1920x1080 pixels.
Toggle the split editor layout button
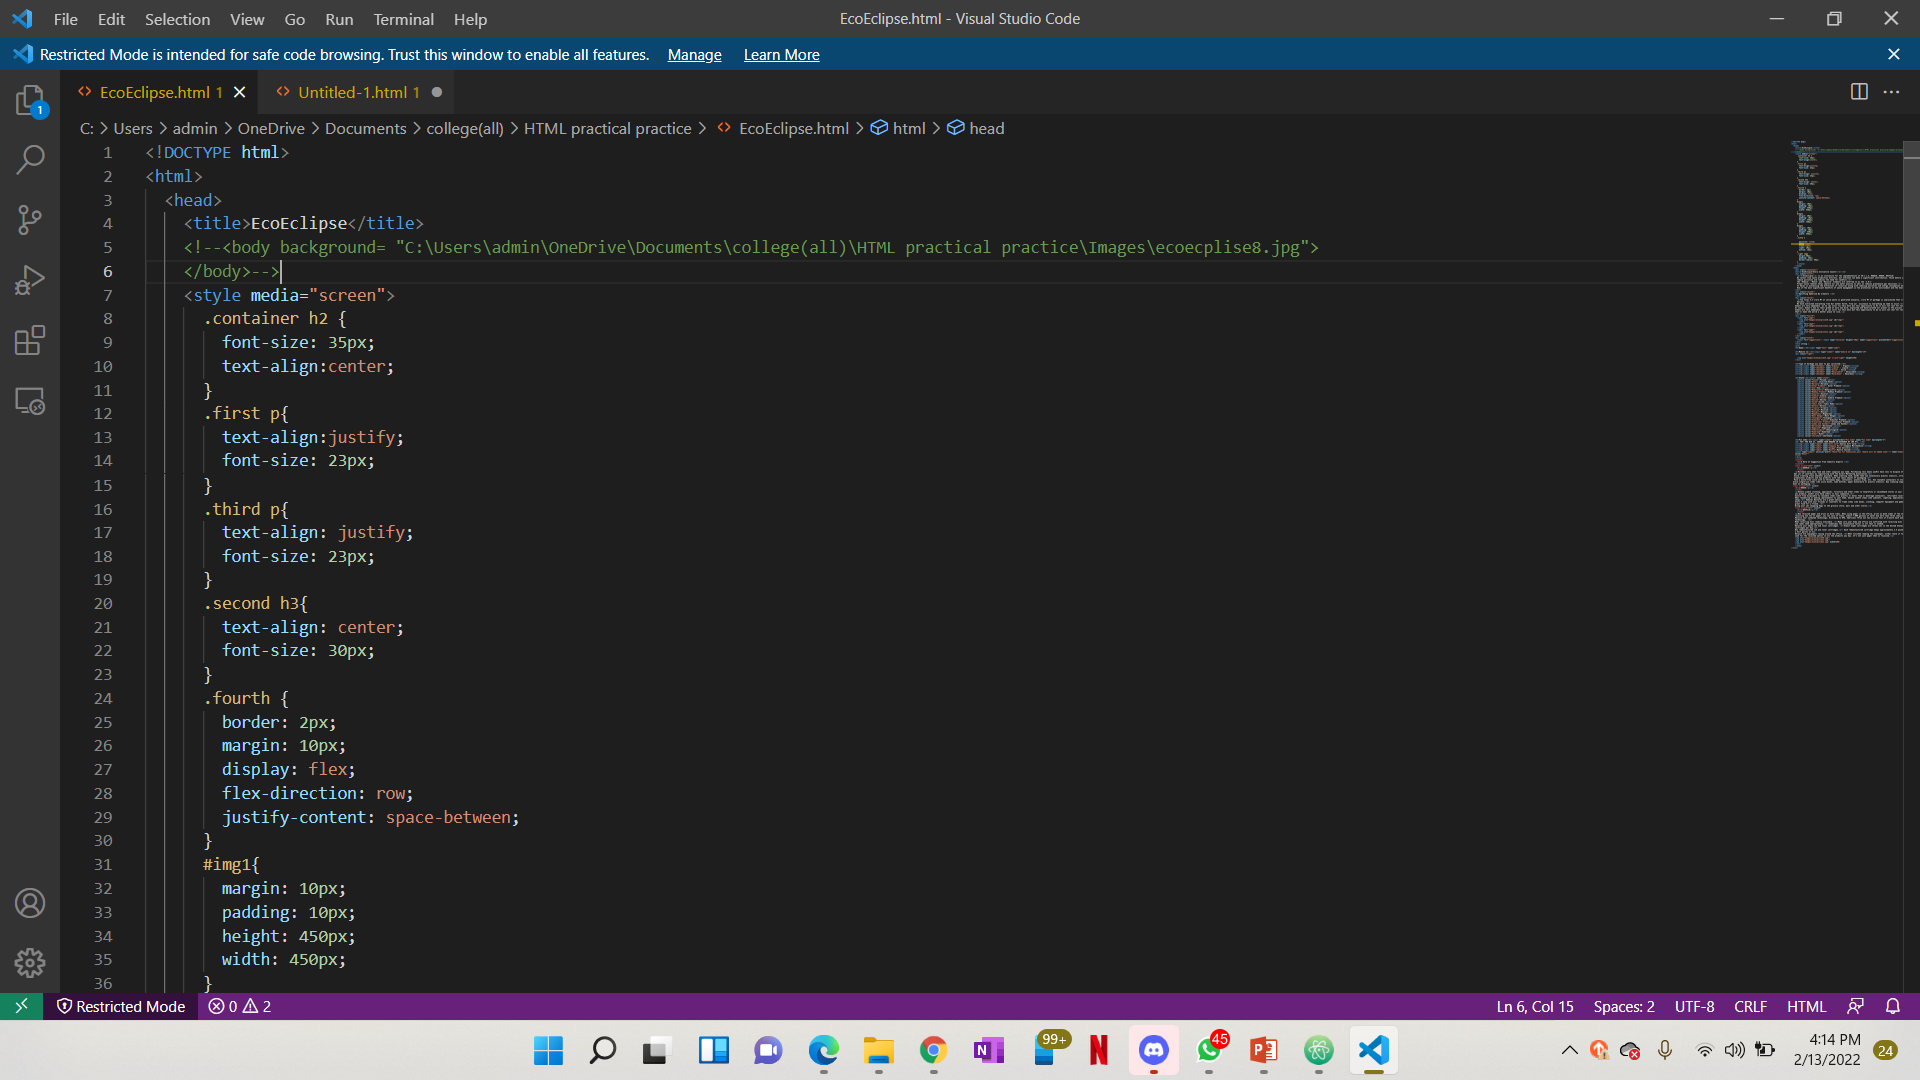point(1859,91)
